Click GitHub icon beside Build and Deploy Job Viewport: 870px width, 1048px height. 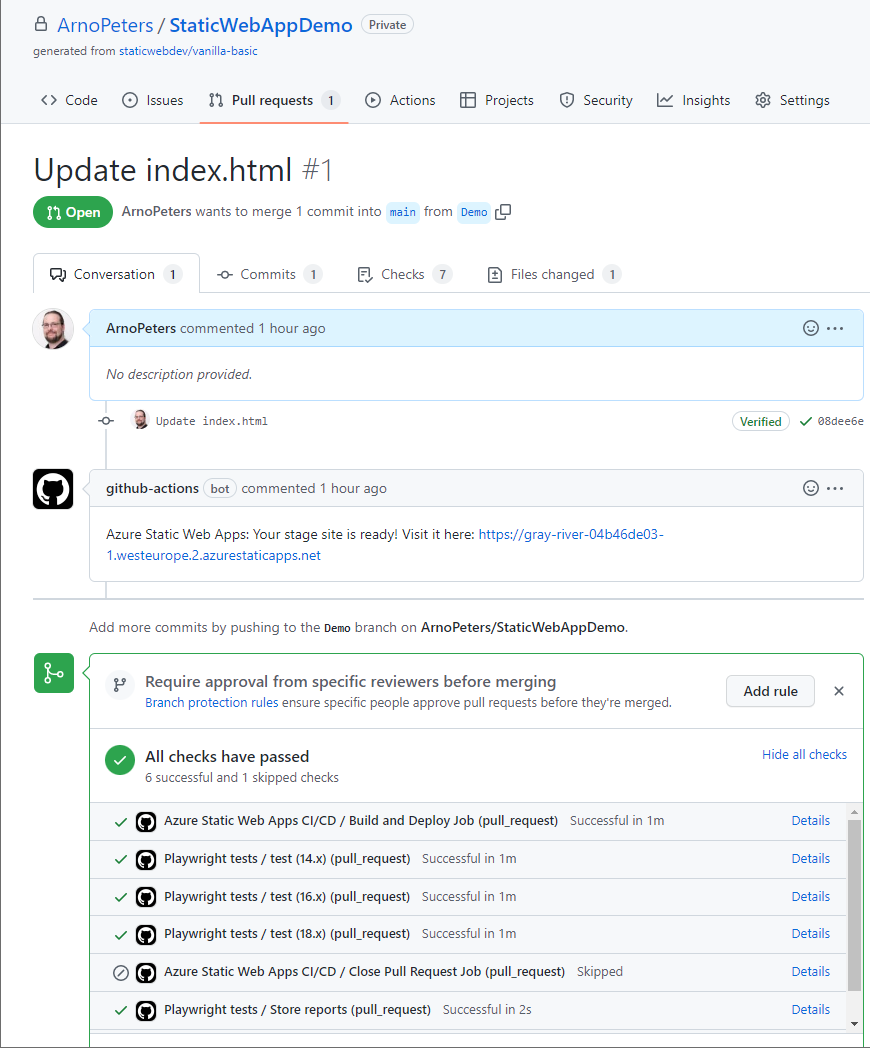tap(146, 821)
